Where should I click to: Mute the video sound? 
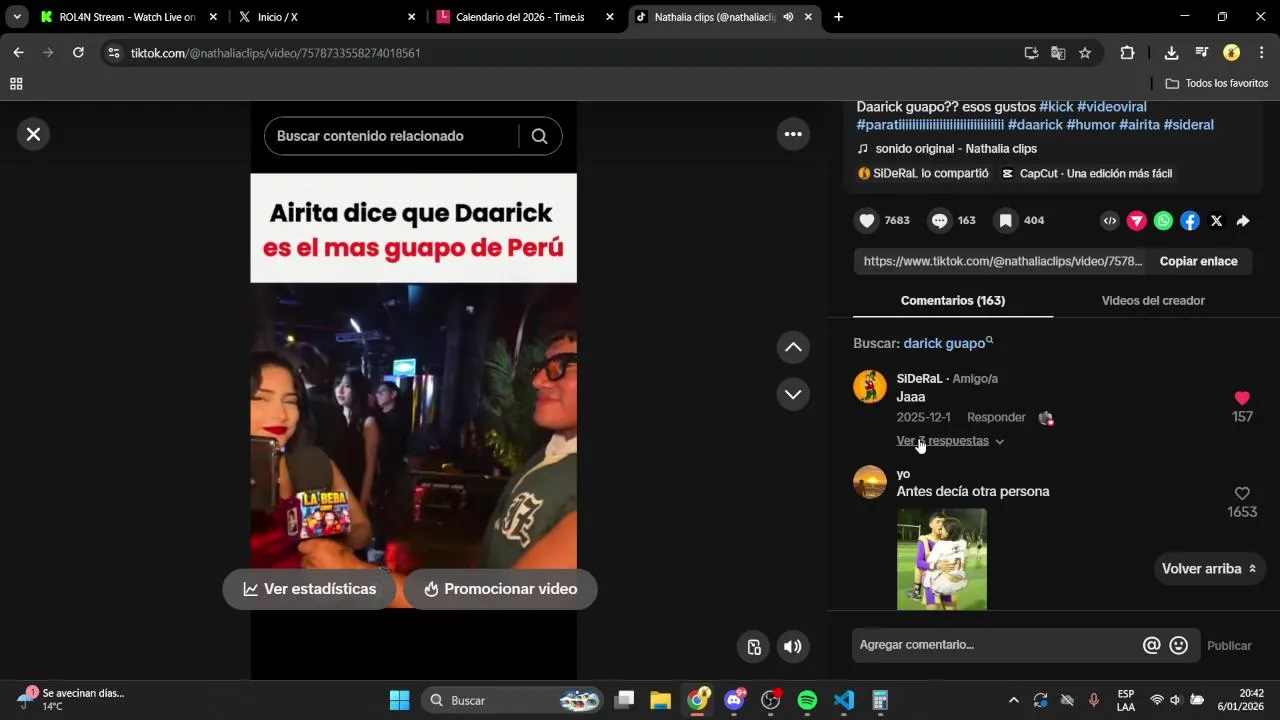point(793,647)
